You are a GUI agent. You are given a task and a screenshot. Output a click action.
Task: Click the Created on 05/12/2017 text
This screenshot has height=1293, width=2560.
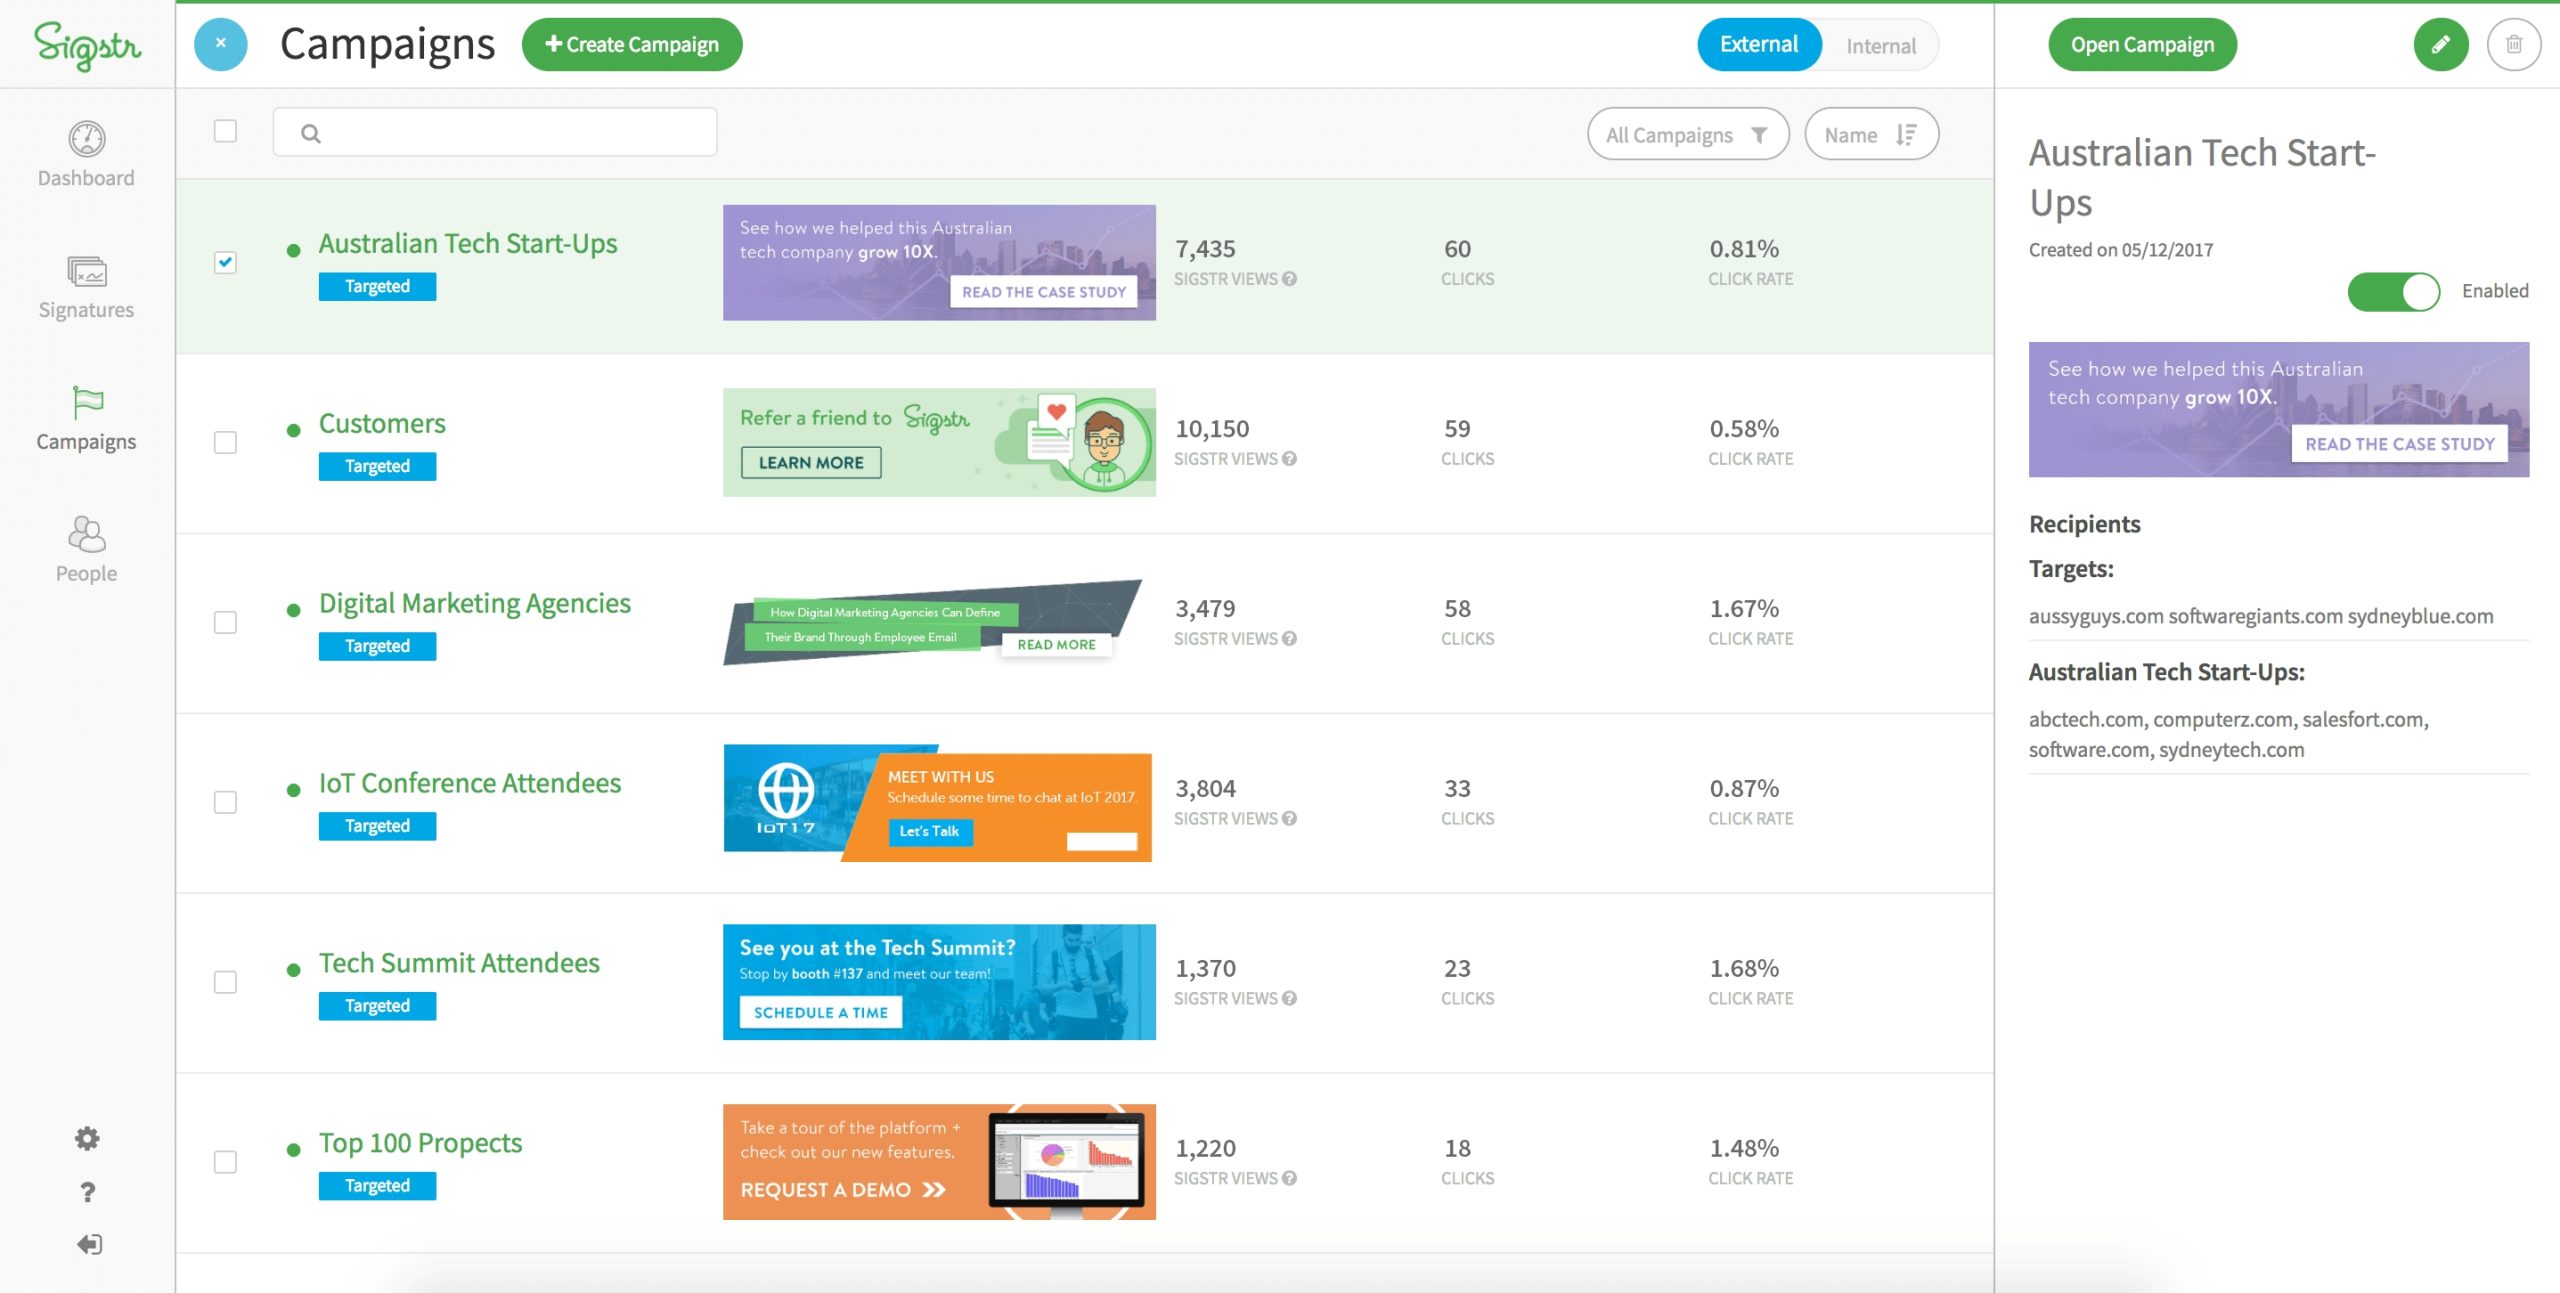coord(2121,250)
